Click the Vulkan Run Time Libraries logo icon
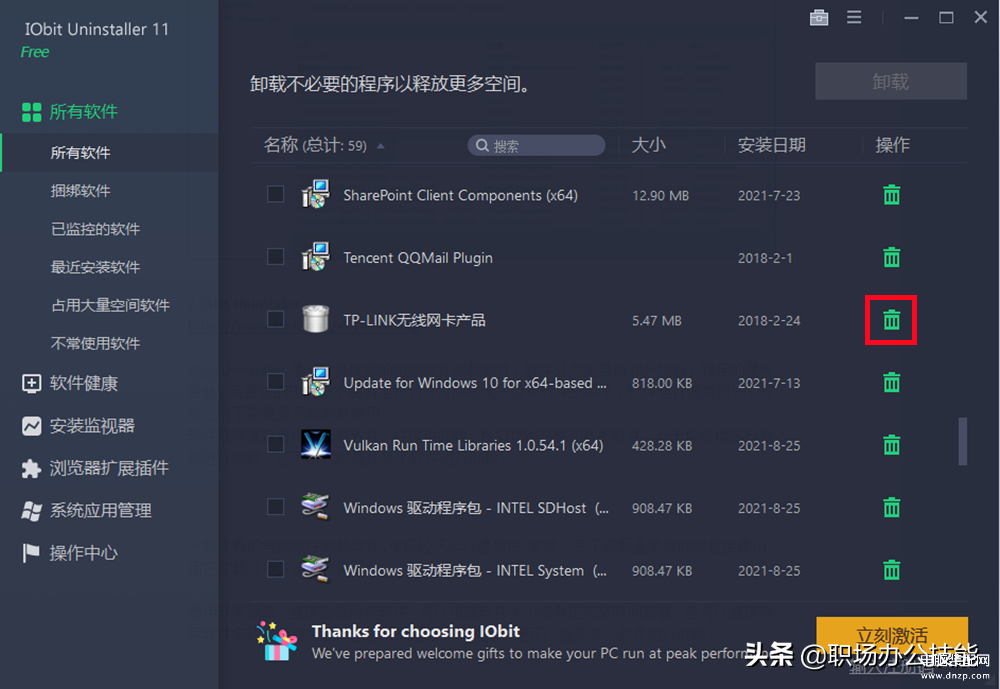The height and width of the screenshot is (689, 1000). pyautogui.click(x=316, y=445)
